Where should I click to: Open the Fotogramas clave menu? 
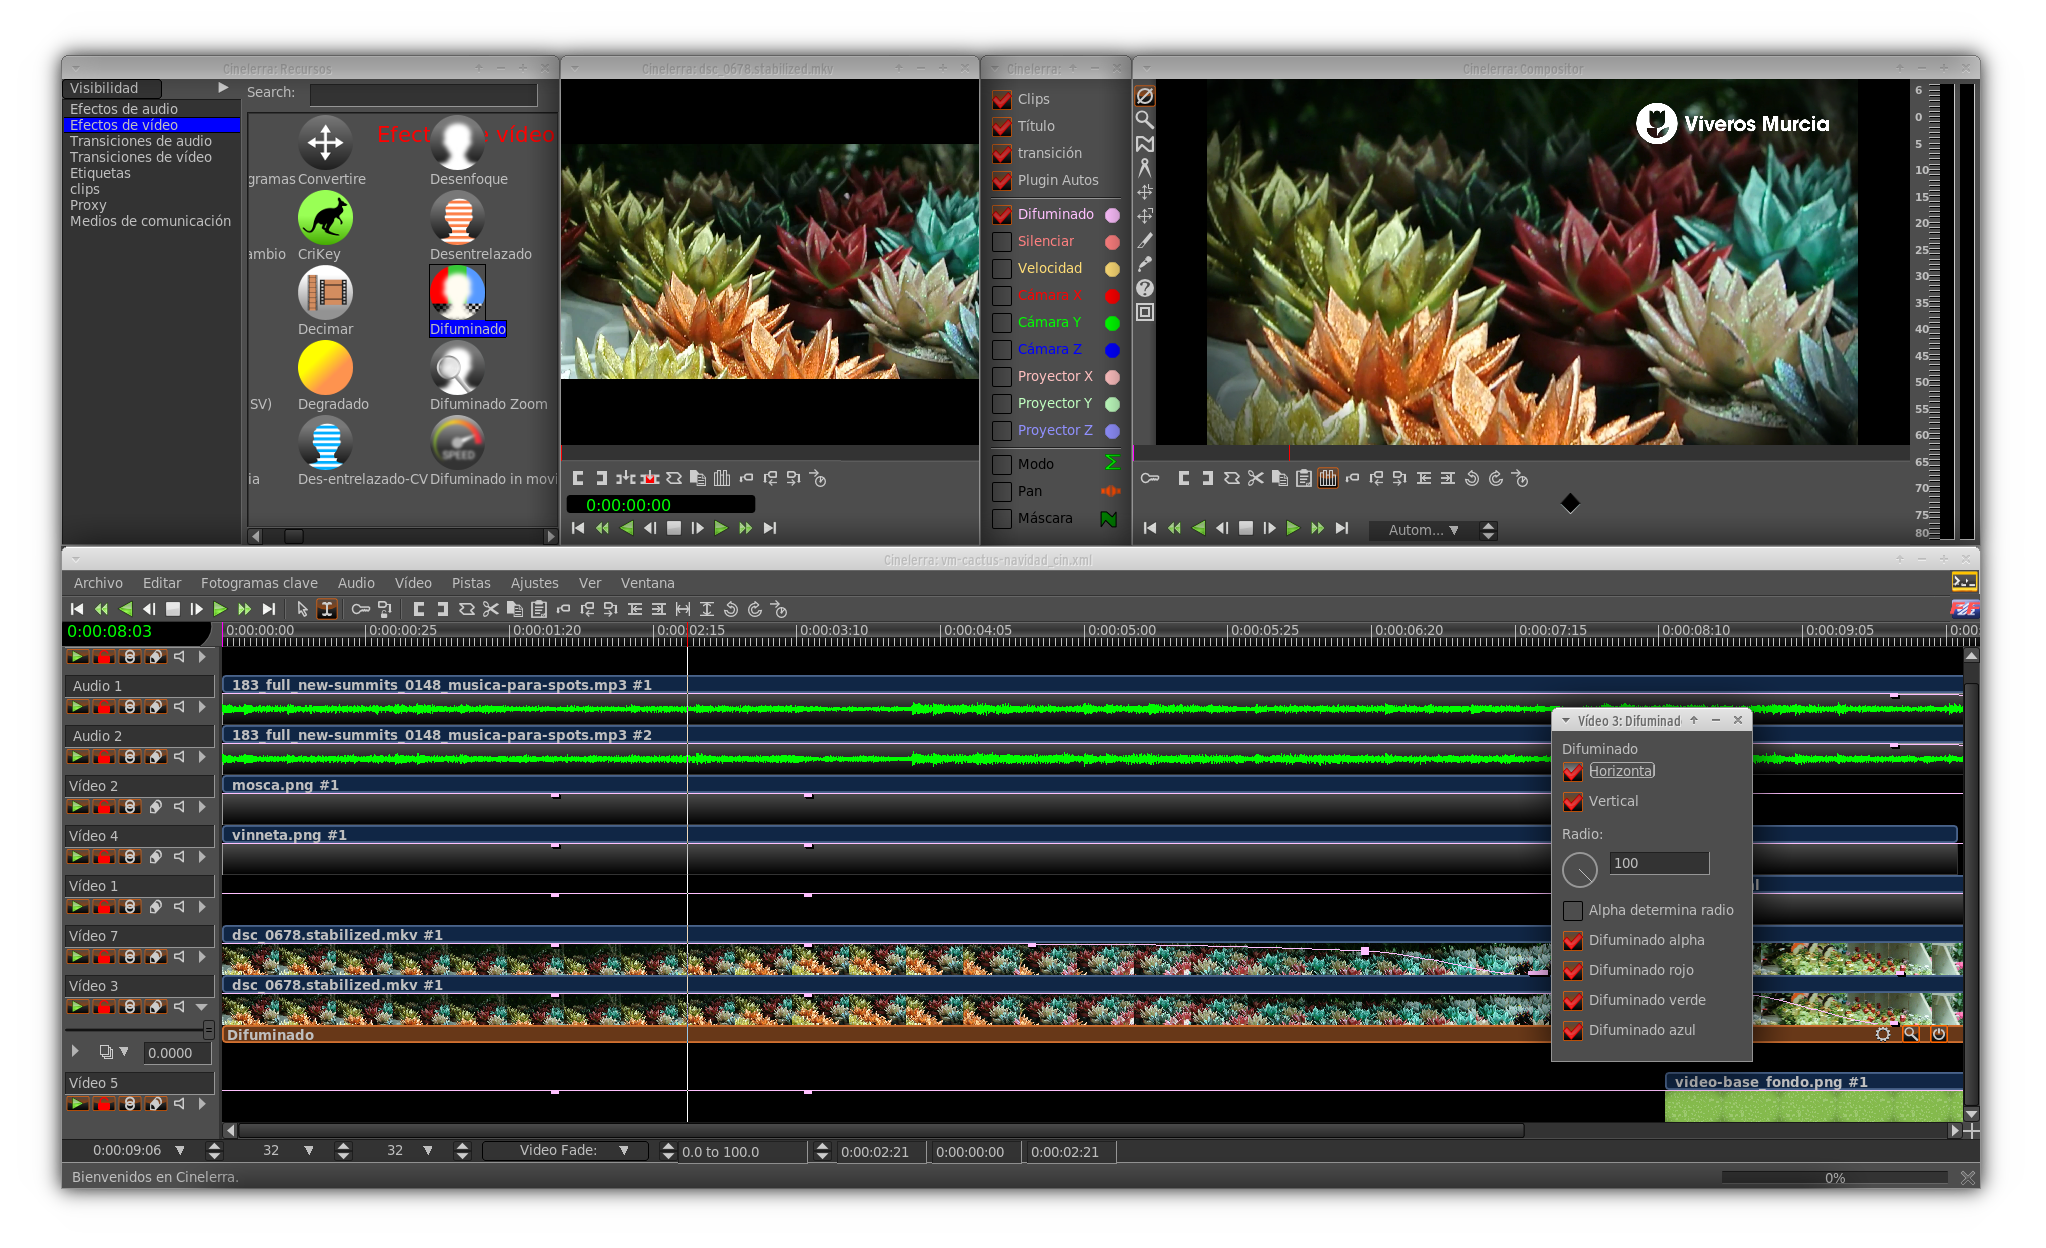[x=259, y=583]
